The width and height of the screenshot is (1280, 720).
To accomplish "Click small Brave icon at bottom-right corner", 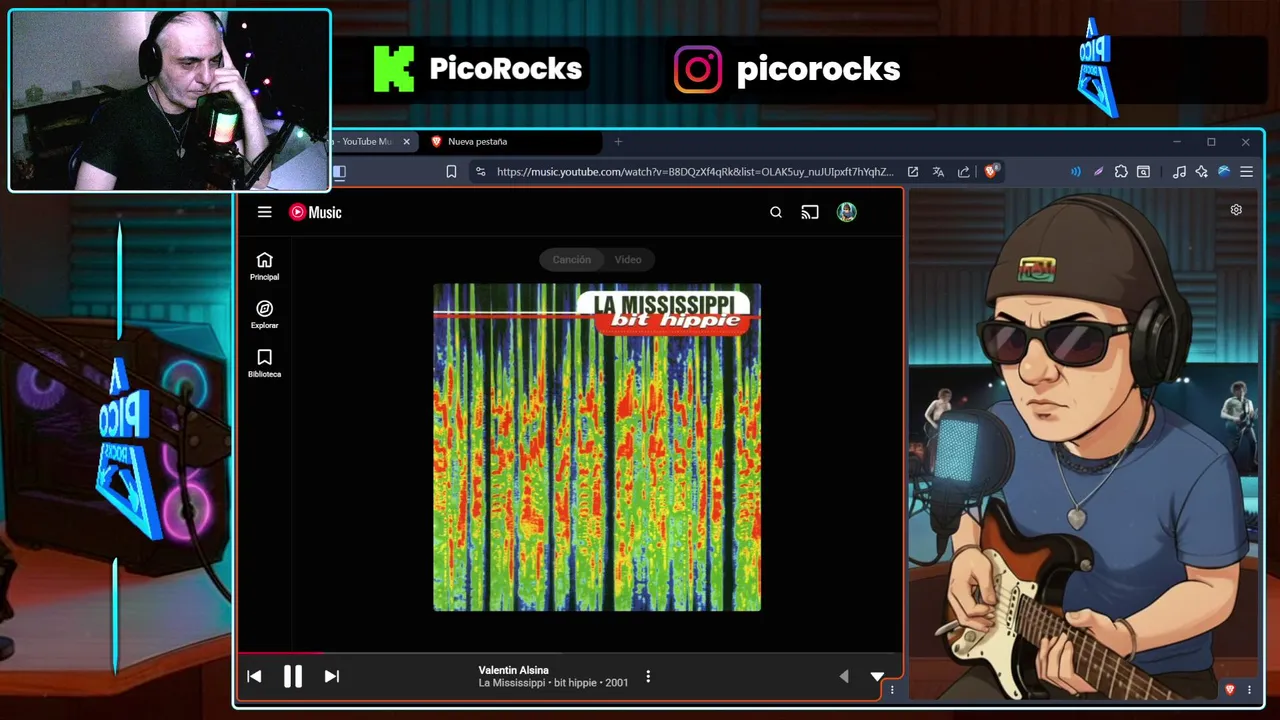I will 1230,690.
